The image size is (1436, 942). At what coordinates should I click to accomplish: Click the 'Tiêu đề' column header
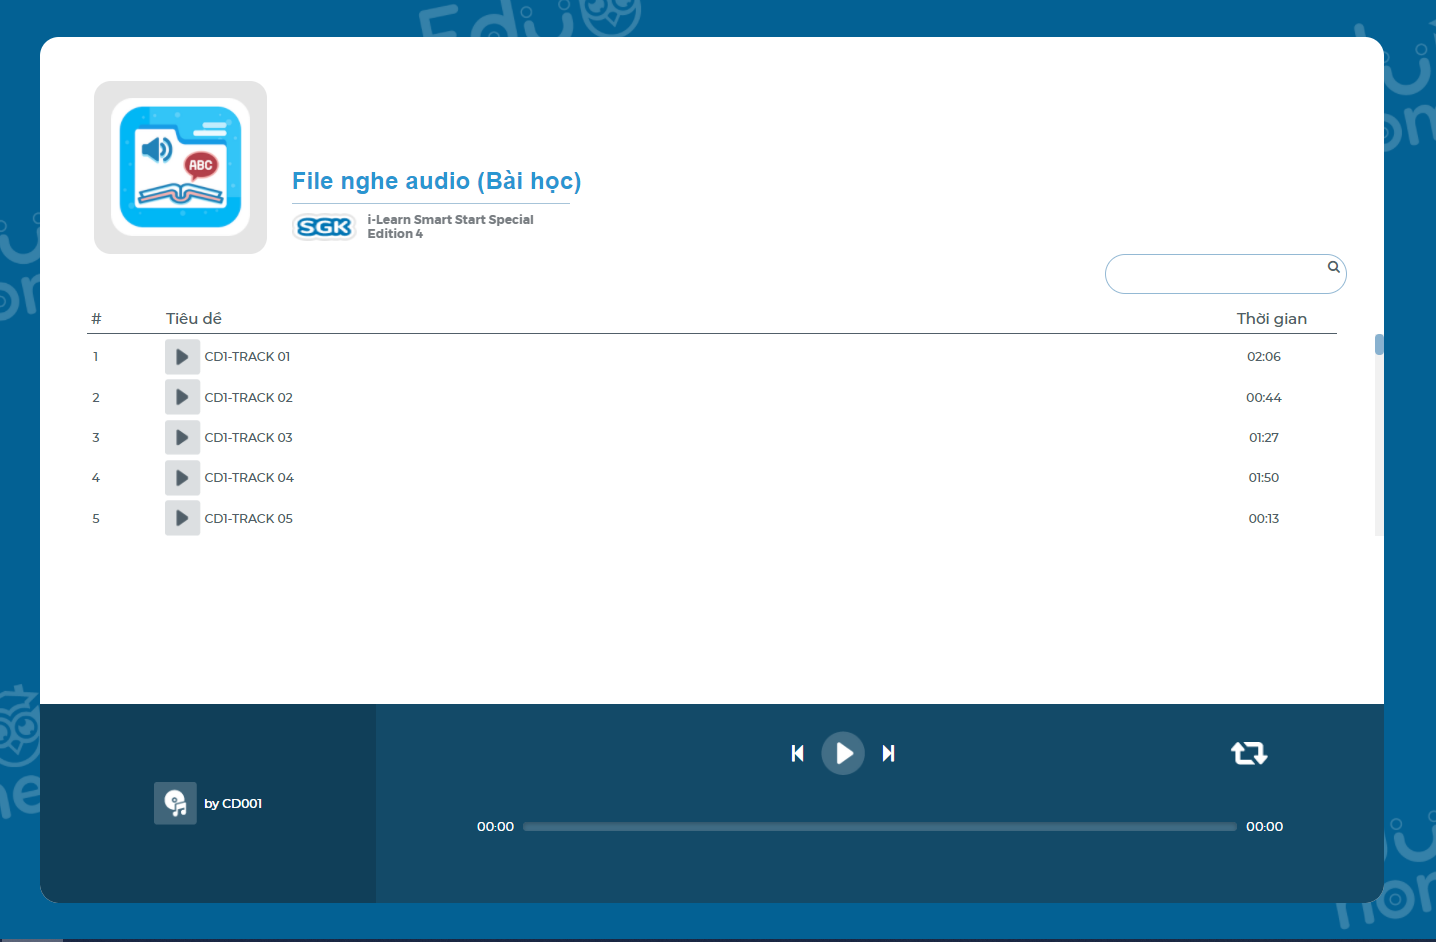pos(194,318)
